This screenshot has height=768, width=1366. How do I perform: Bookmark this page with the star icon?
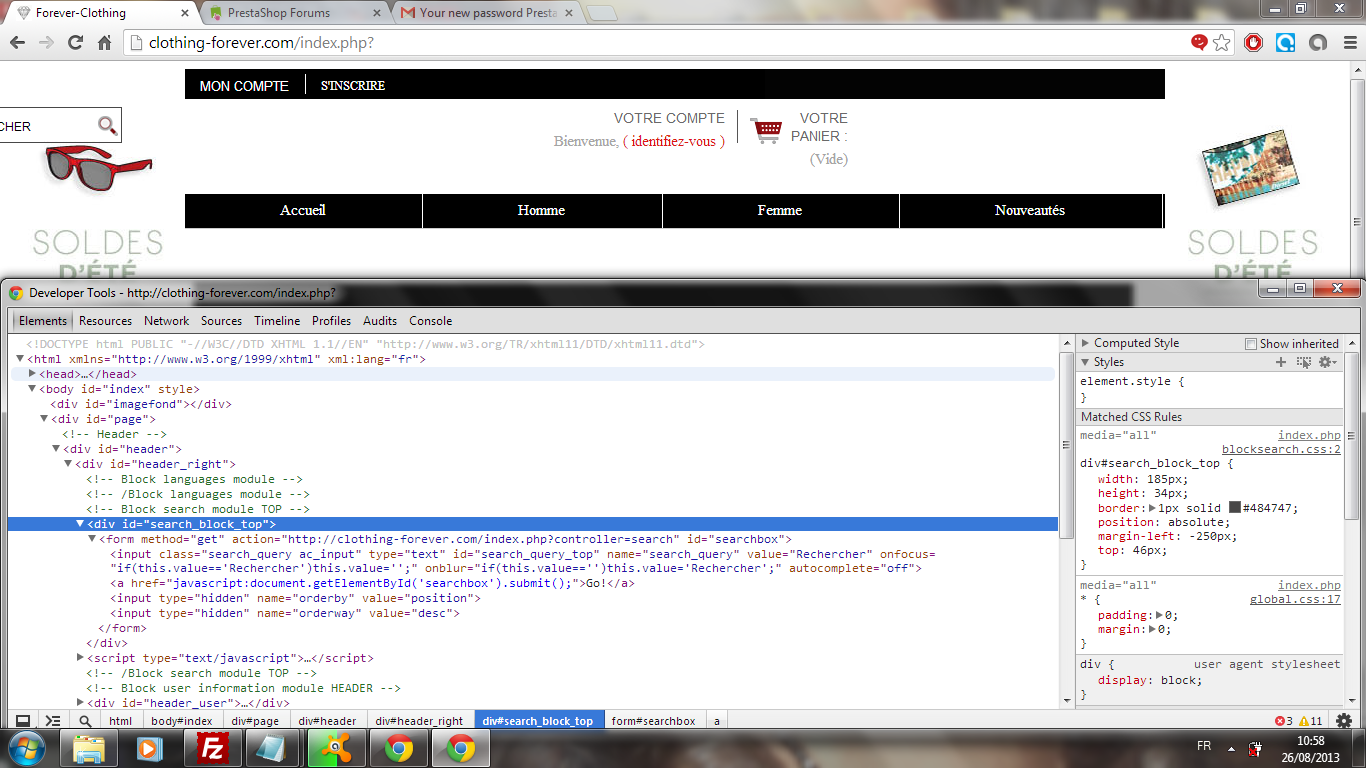point(1222,43)
